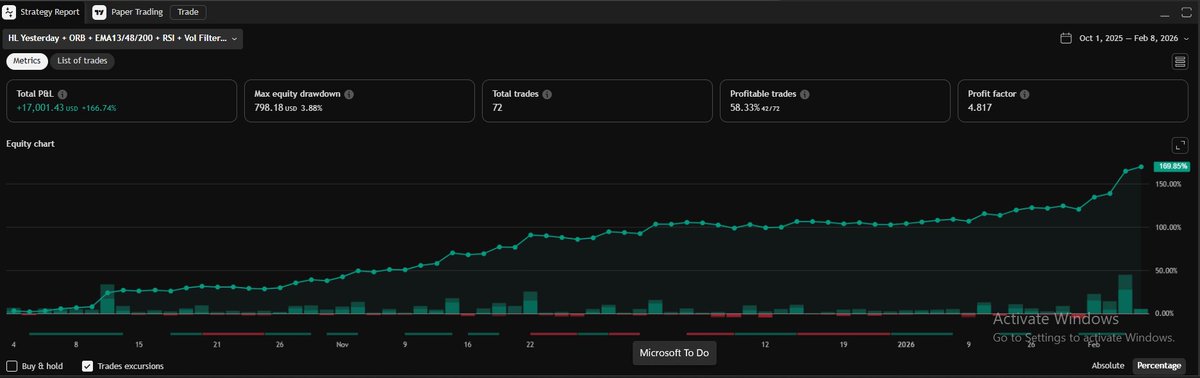Click the Profit factor value 4.817
This screenshot has height=378, width=1200.
click(x=979, y=108)
